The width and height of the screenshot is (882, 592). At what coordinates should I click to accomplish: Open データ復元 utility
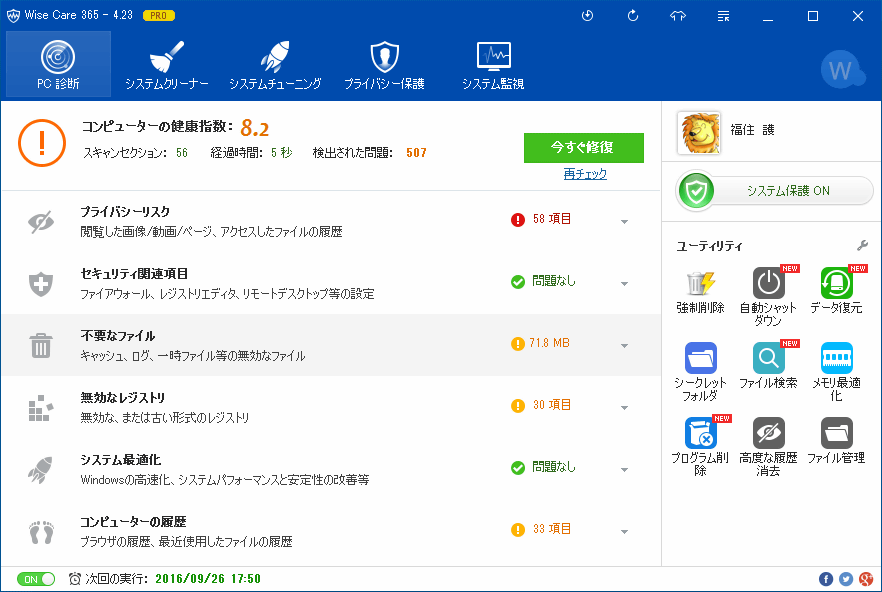(836, 291)
